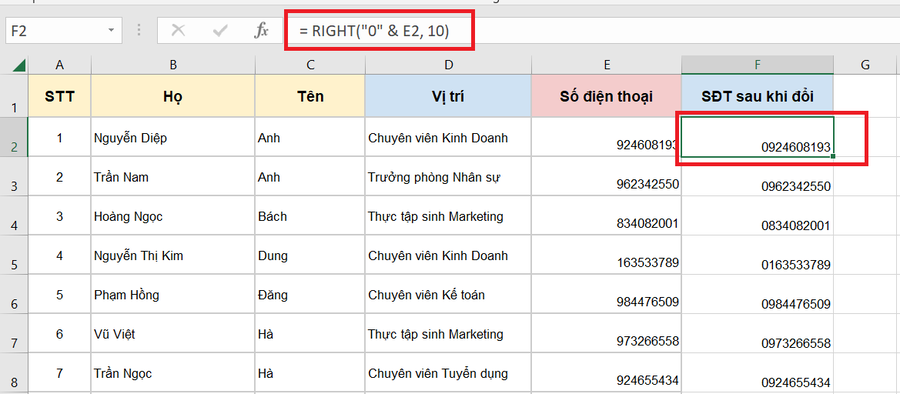
Task: Select Chuyên viên Tuyển dụng cell
Action: point(448,373)
